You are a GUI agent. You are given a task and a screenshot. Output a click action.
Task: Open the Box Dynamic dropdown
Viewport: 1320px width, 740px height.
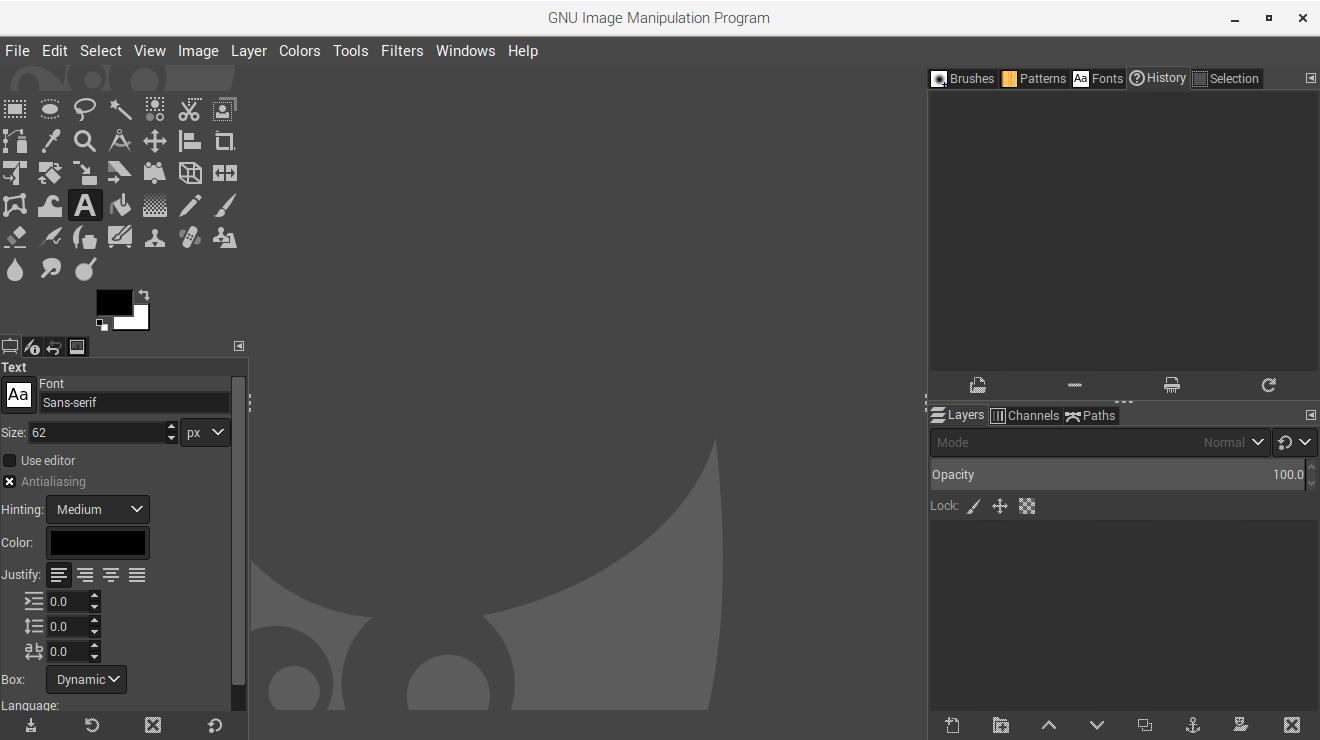(x=87, y=679)
